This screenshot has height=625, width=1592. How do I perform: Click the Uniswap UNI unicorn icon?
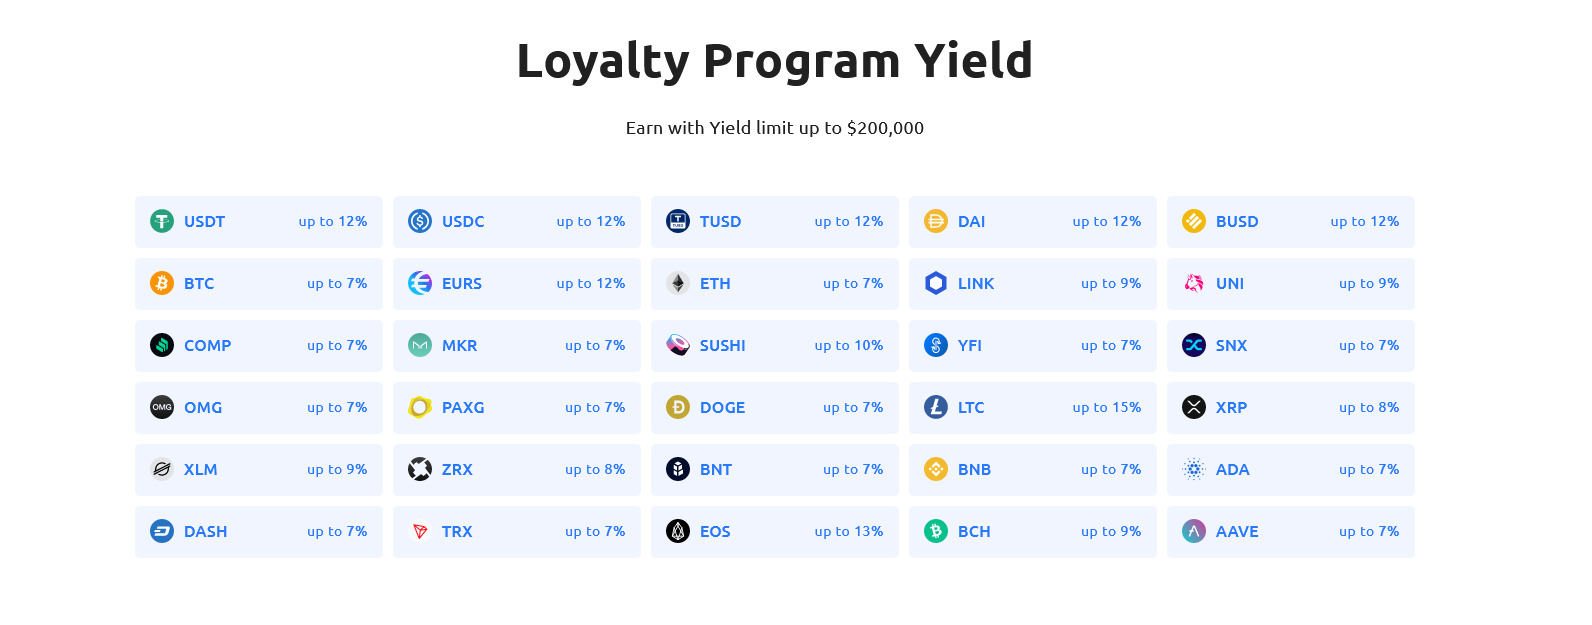coord(1194,283)
